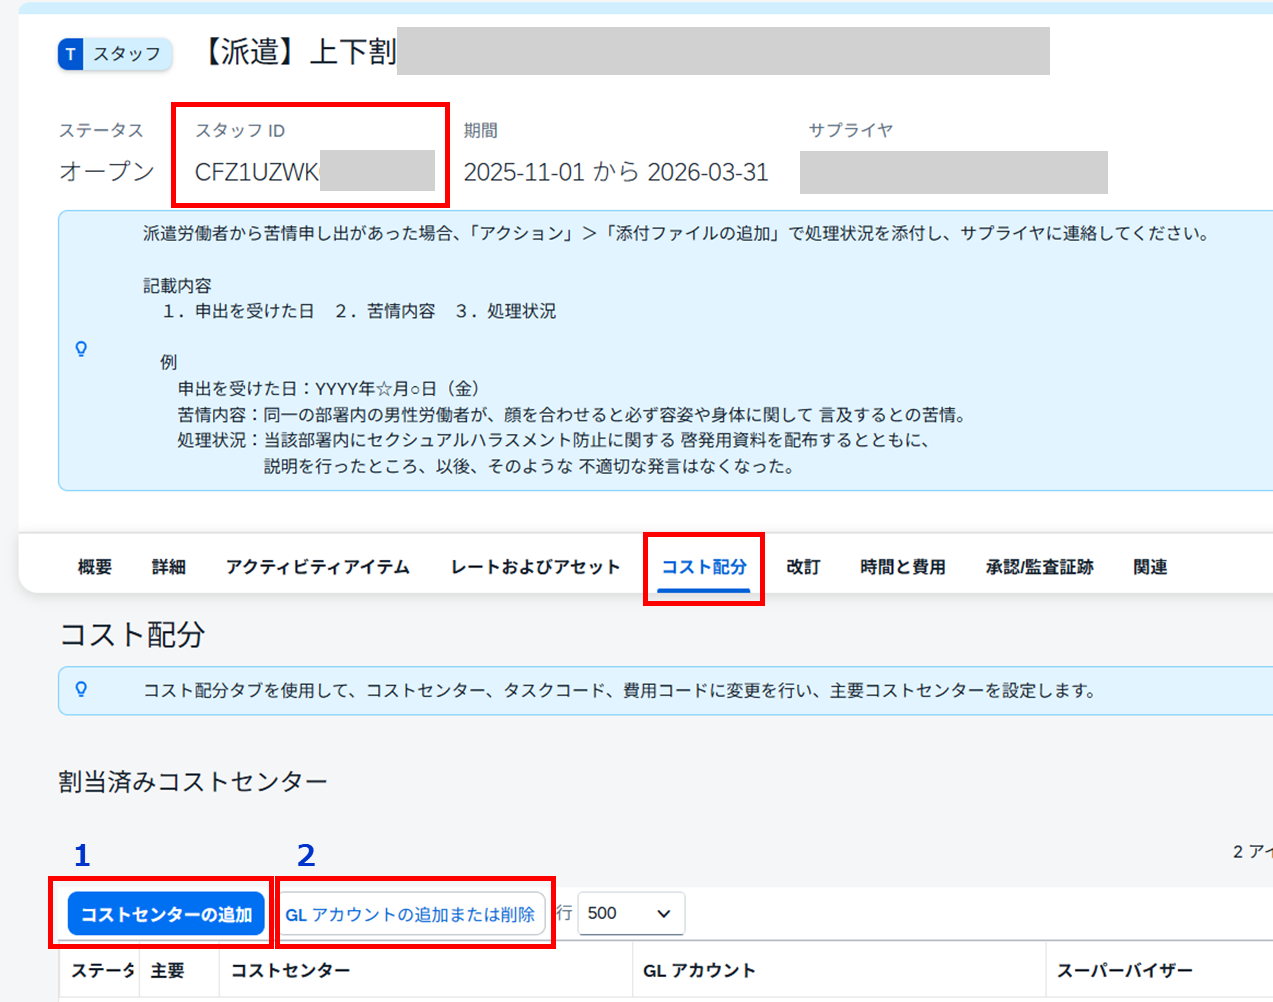Screen dimensions: 1273x1002
Task: Select the コスト配分 tab
Action: click(704, 567)
